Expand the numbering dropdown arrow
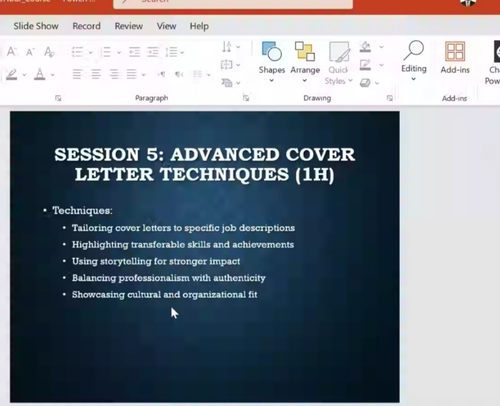Image resolution: width=500 pixels, height=406 pixels. tap(119, 52)
